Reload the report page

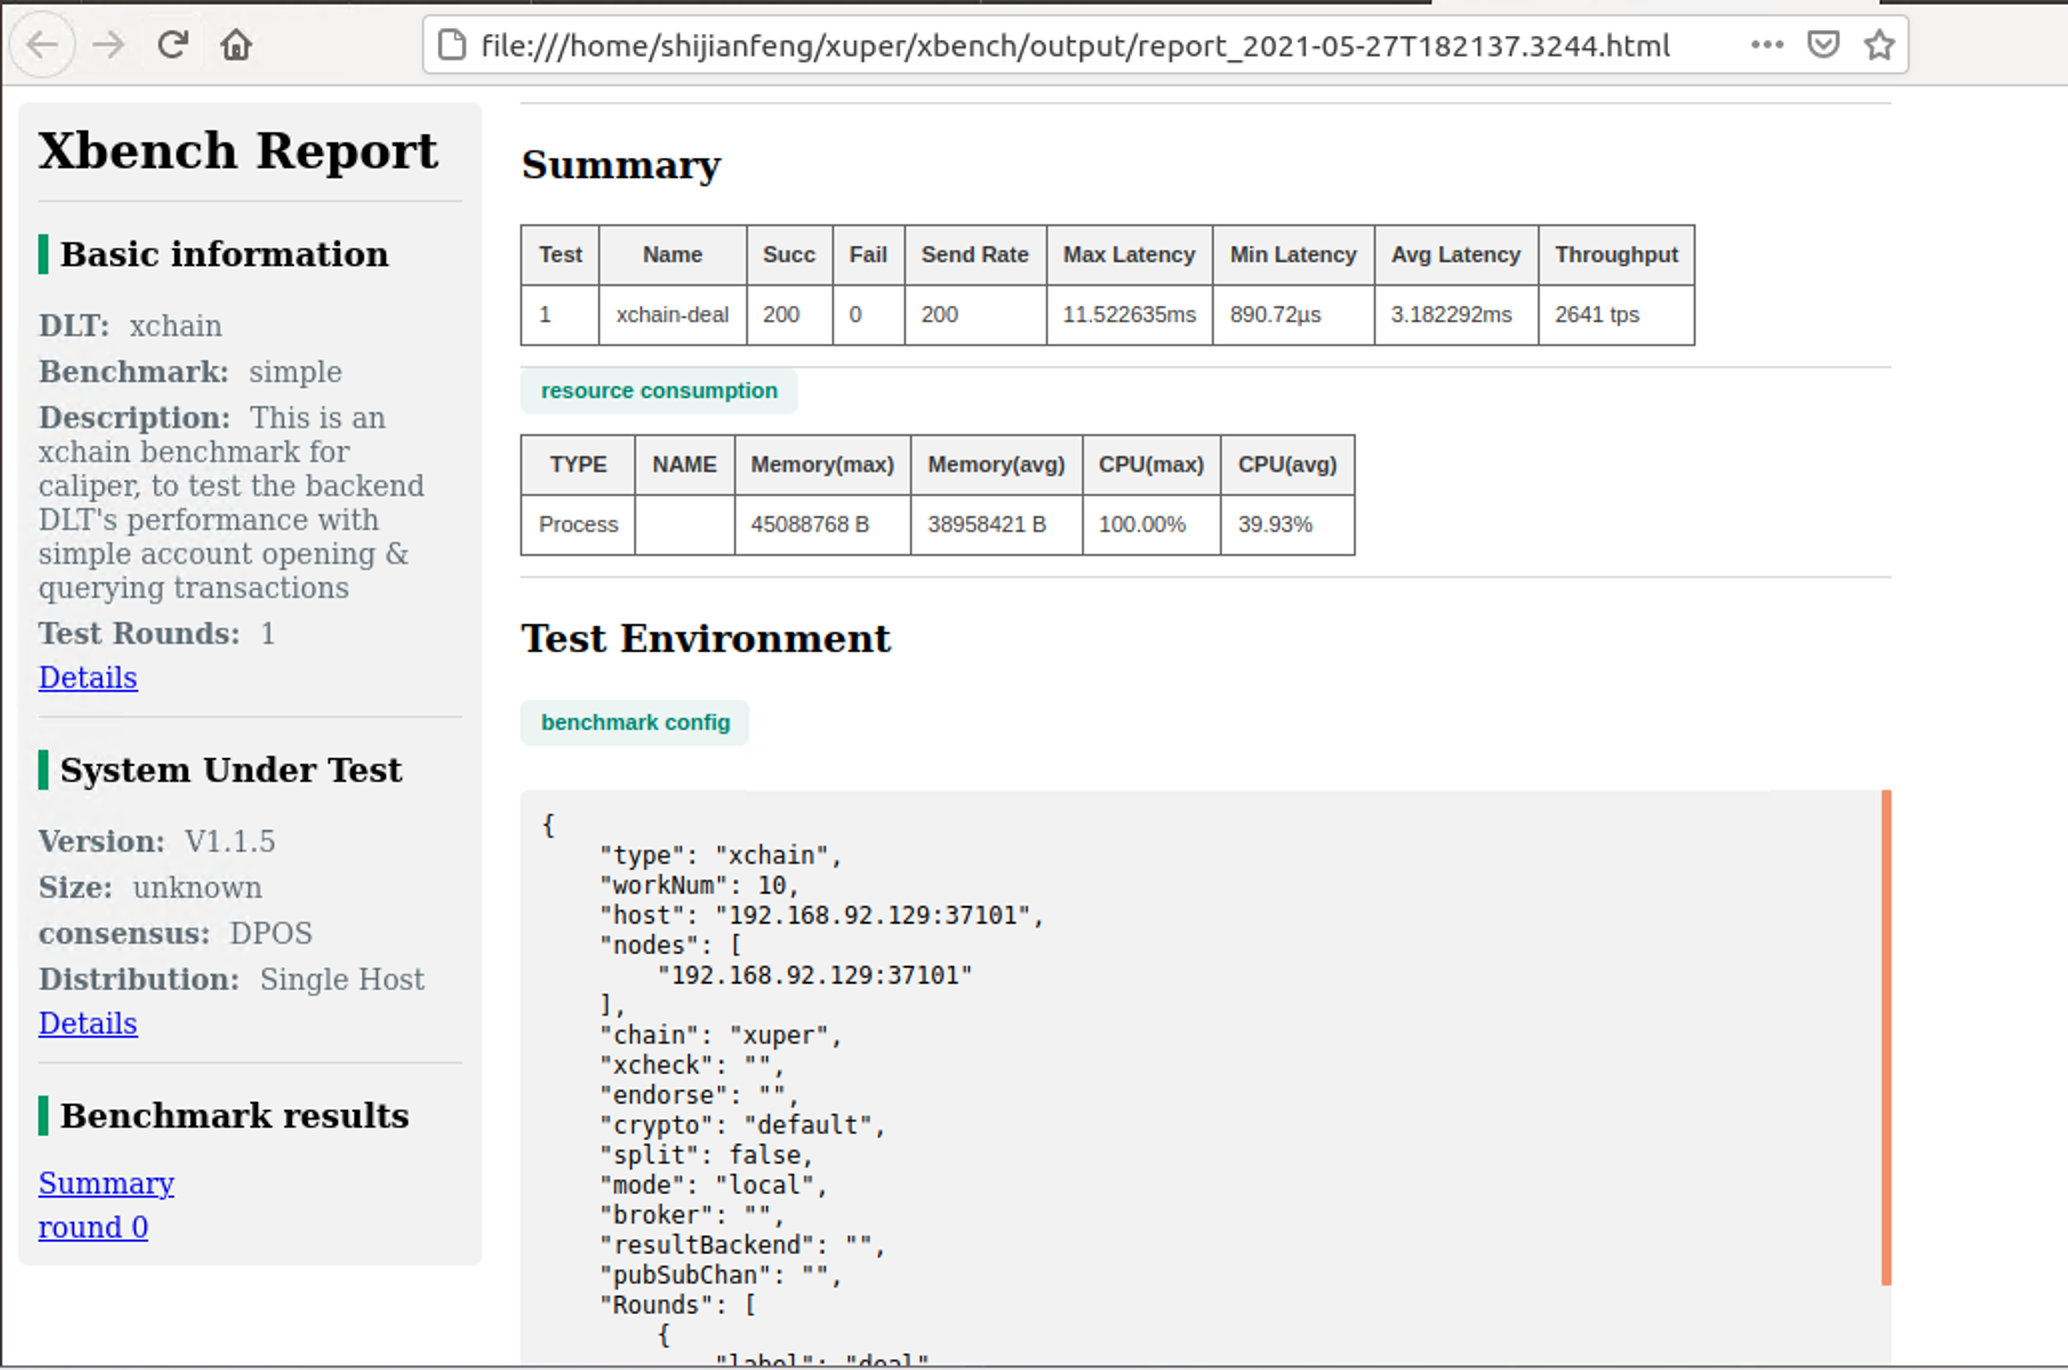[172, 45]
